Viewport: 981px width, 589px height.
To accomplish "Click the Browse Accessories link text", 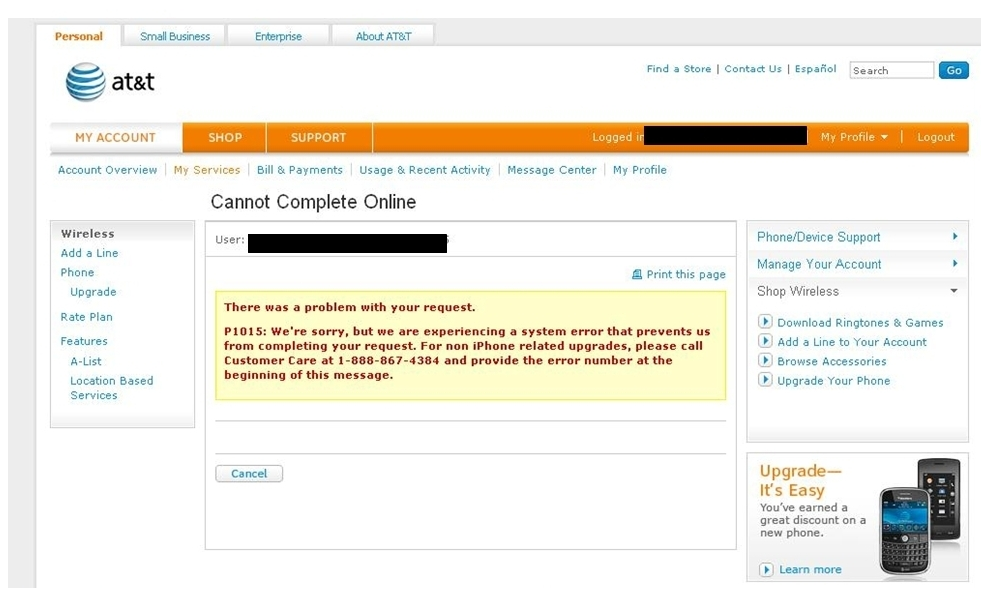I will point(831,361).
